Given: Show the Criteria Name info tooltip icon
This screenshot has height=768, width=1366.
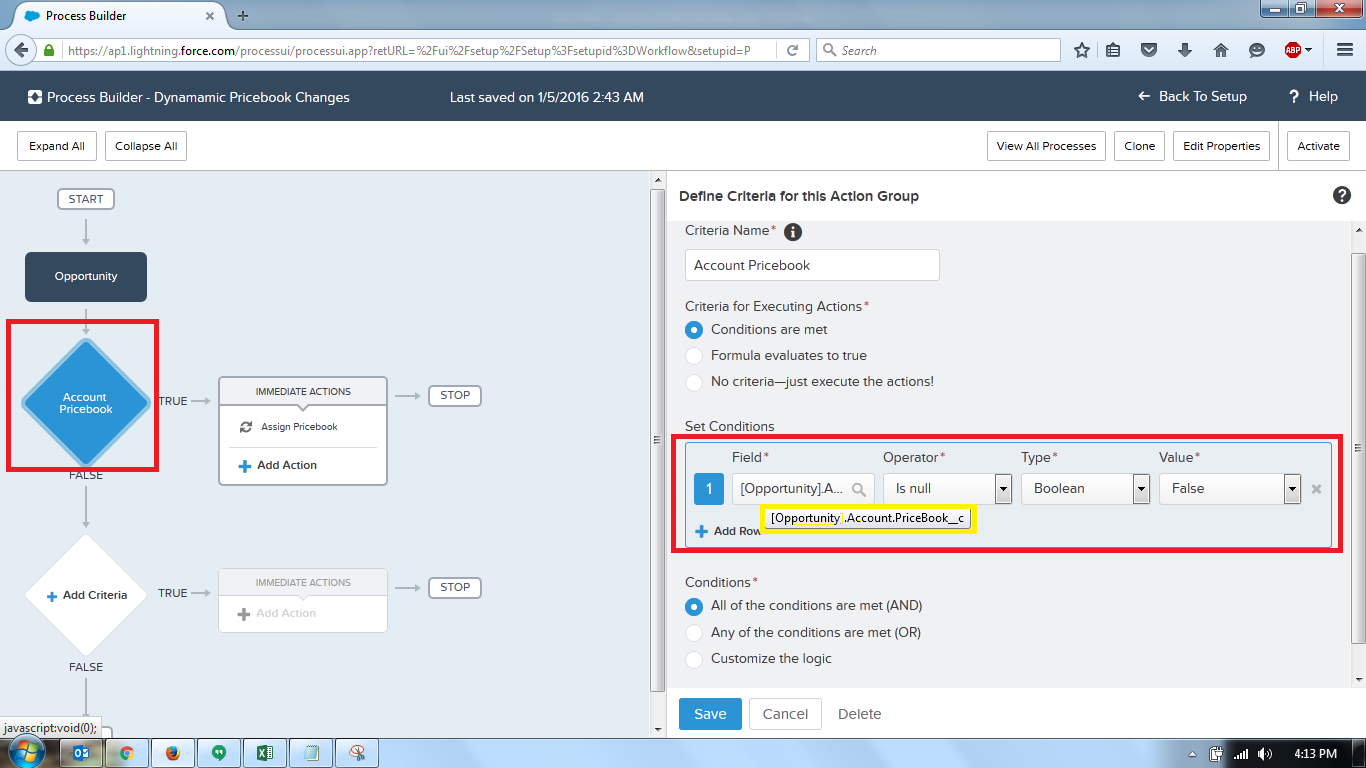Looking at the screenshot, I should click(x=793, y=232).
